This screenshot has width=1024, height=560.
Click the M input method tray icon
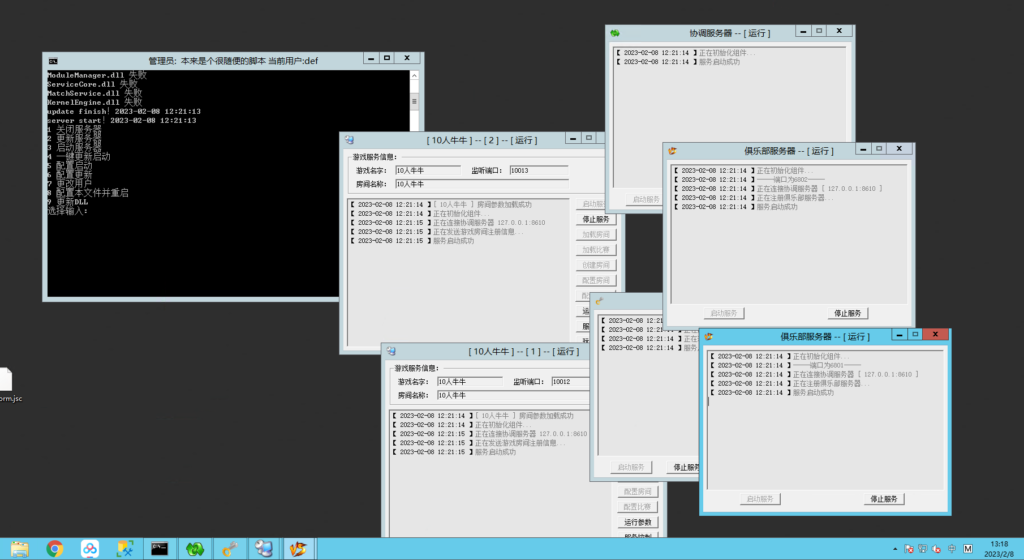point(967,548)
